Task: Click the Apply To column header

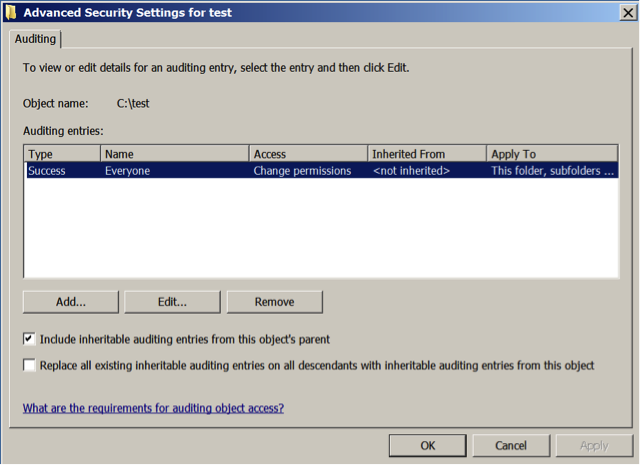Action: [551, 154]
